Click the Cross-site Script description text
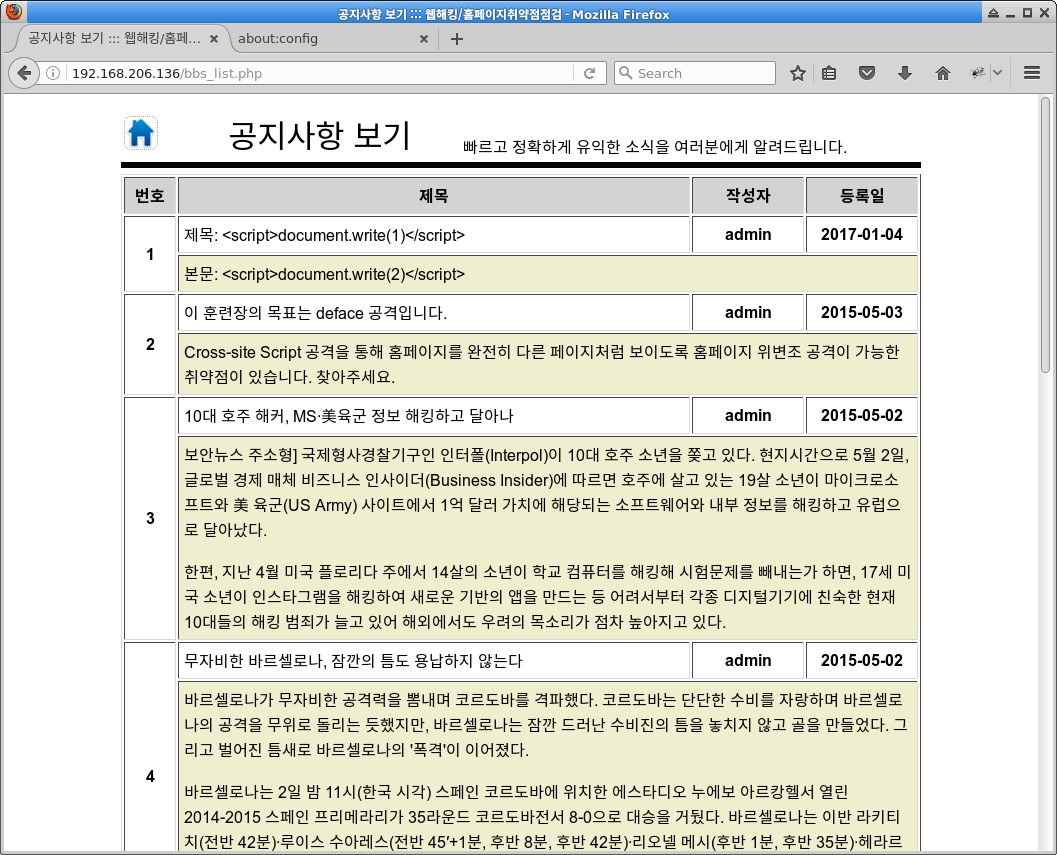The height and width of the screenshot is (855, 1057). click(541, 364)
